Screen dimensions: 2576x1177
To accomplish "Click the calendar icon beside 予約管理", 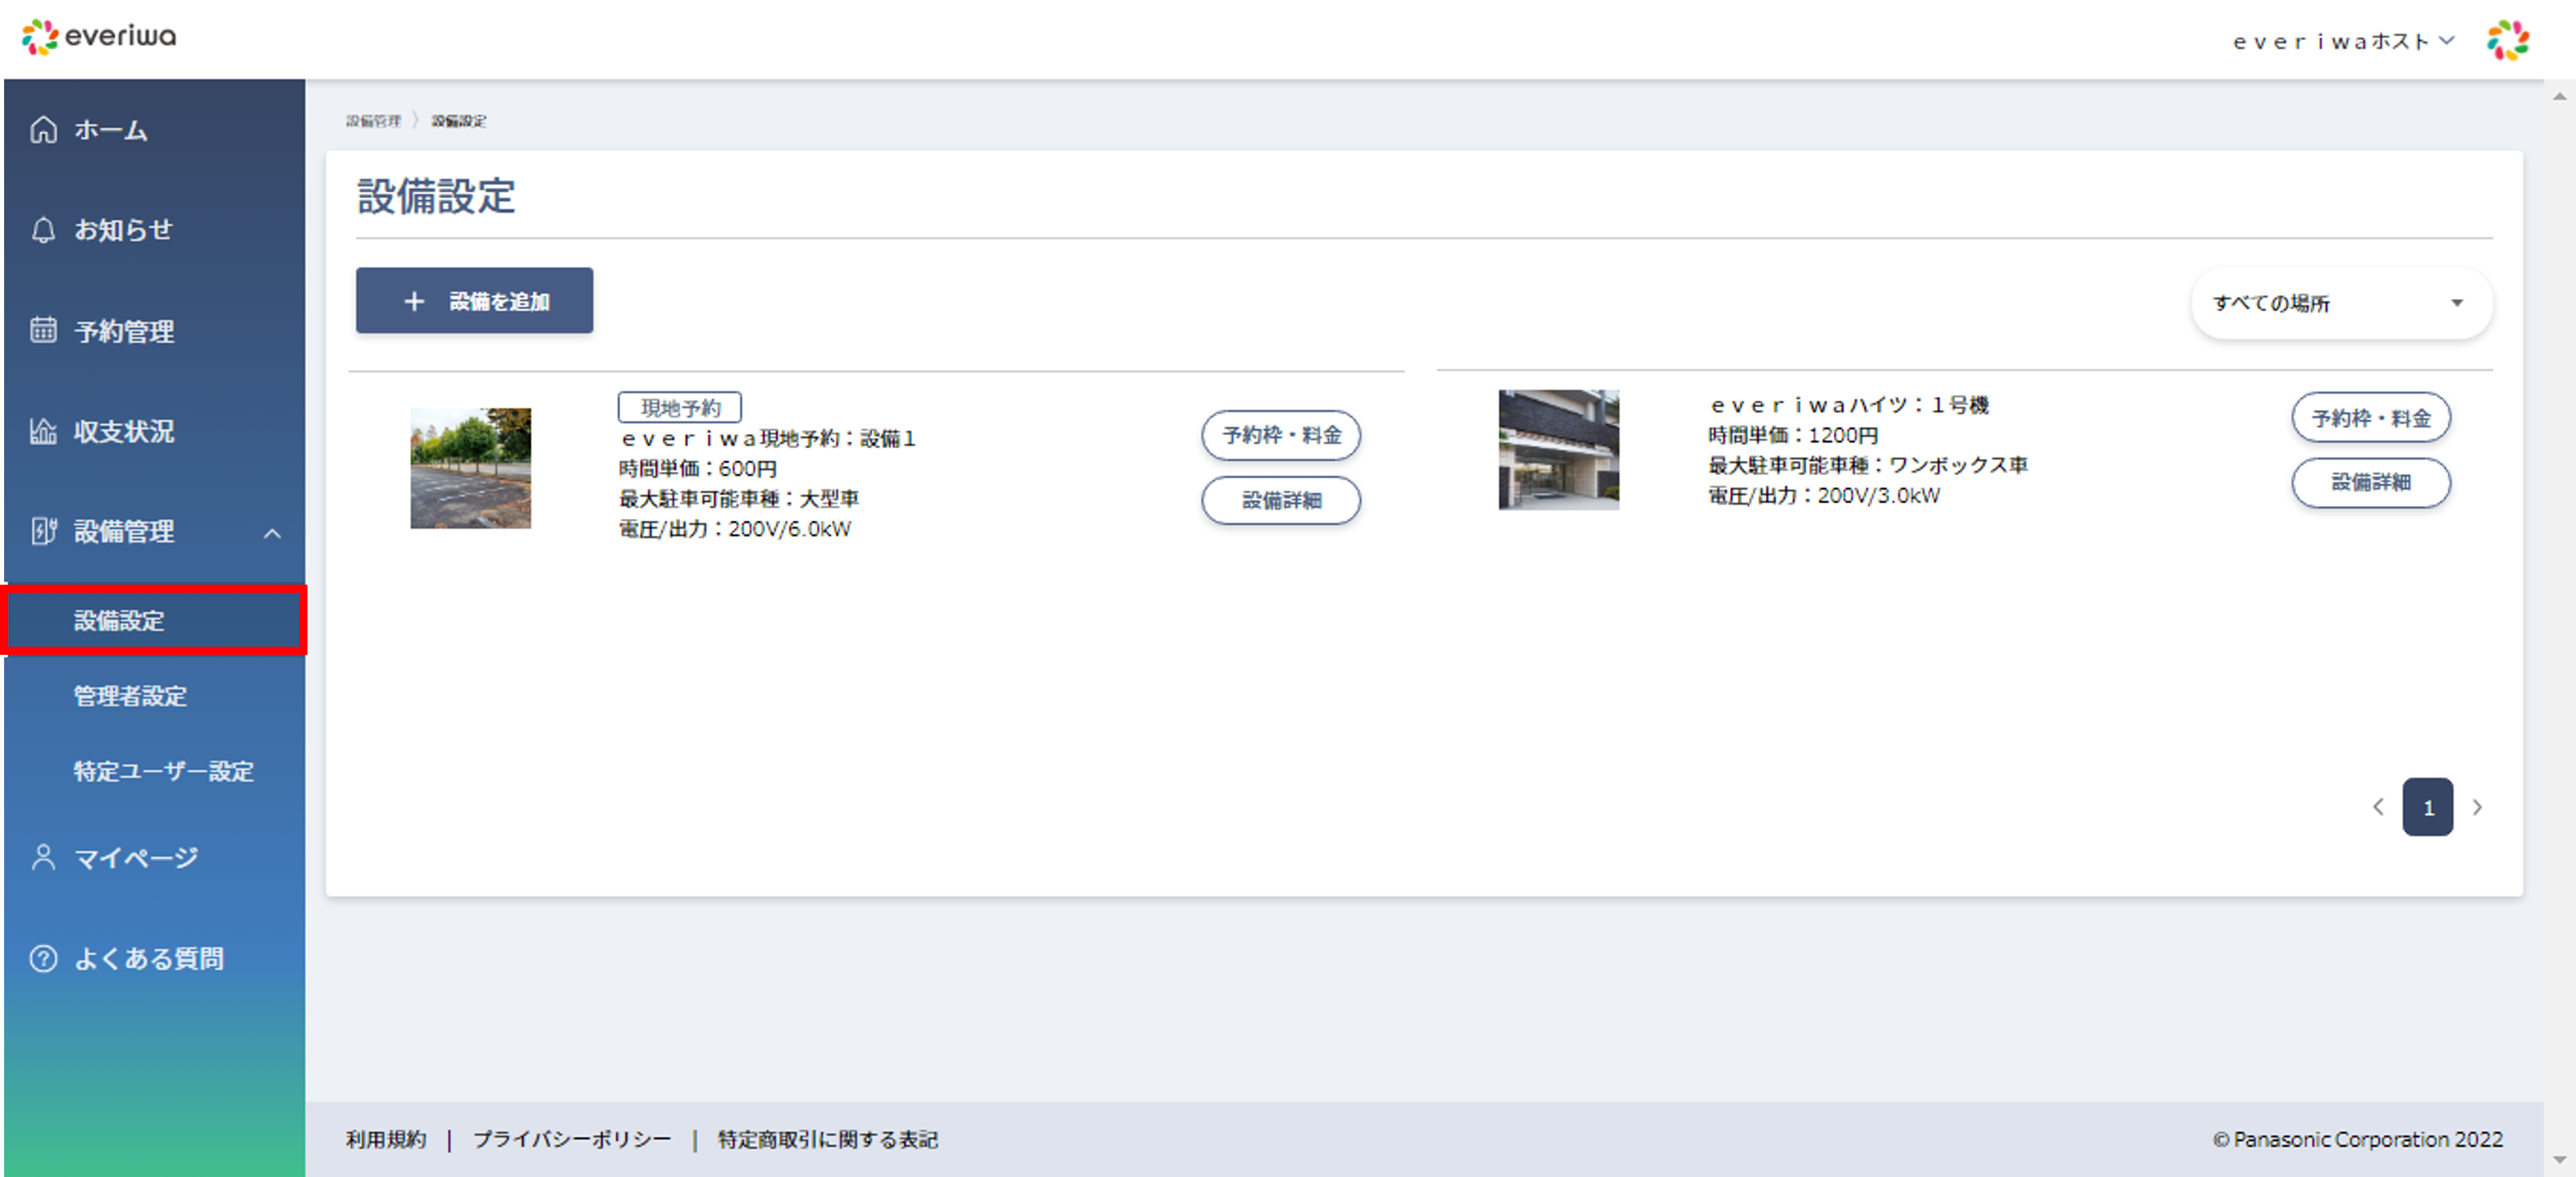I will coord(43,330).
